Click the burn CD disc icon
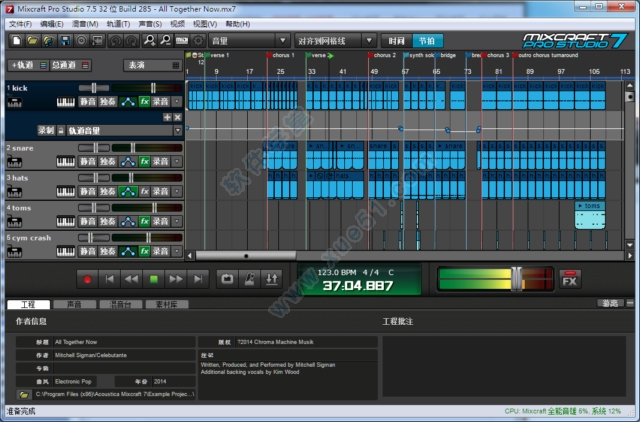Screen dimensions: 640x422 [x=81, y=40]
